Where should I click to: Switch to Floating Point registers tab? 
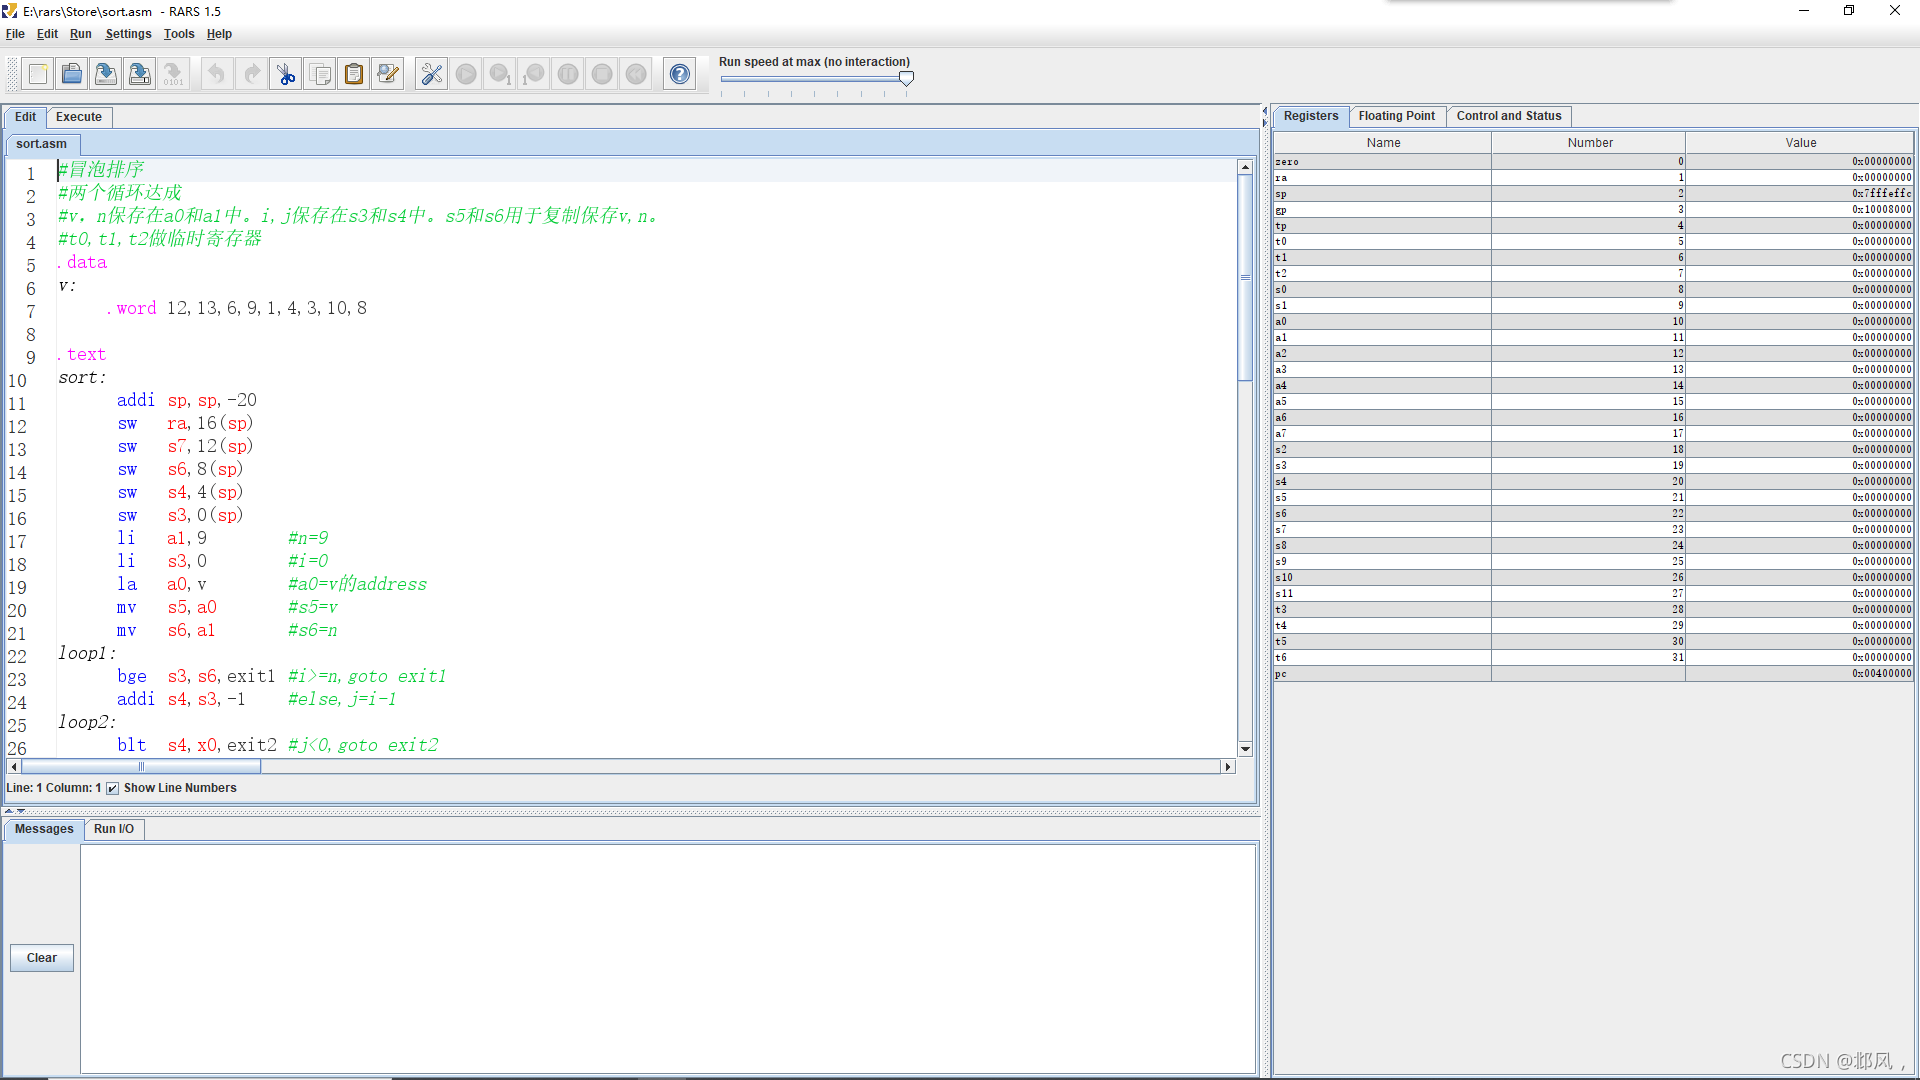pos(1396,116)
